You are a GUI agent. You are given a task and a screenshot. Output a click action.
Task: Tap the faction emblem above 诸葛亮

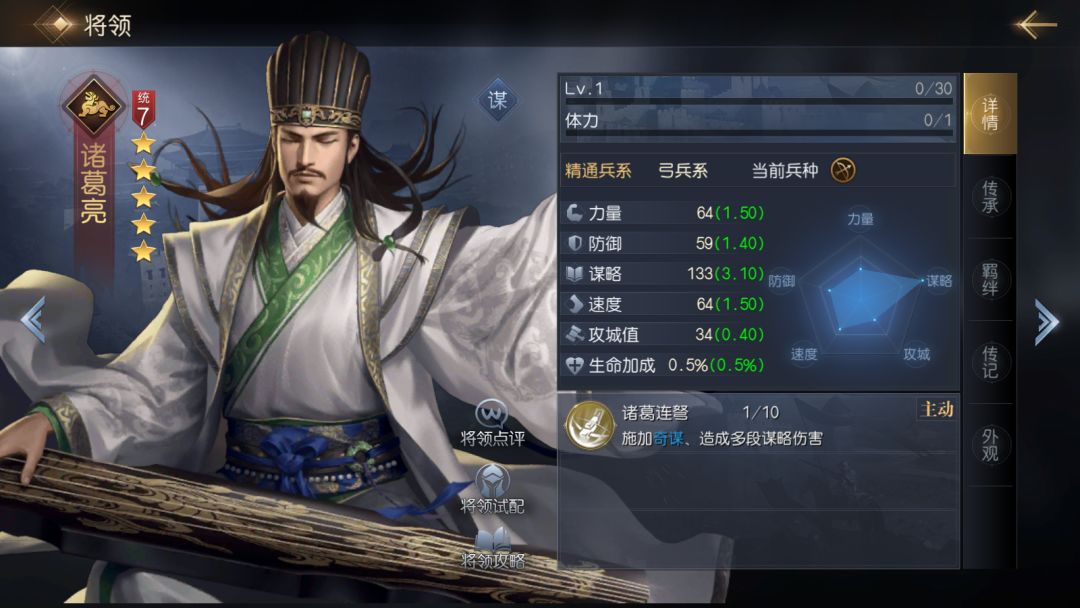click(94, 105)
